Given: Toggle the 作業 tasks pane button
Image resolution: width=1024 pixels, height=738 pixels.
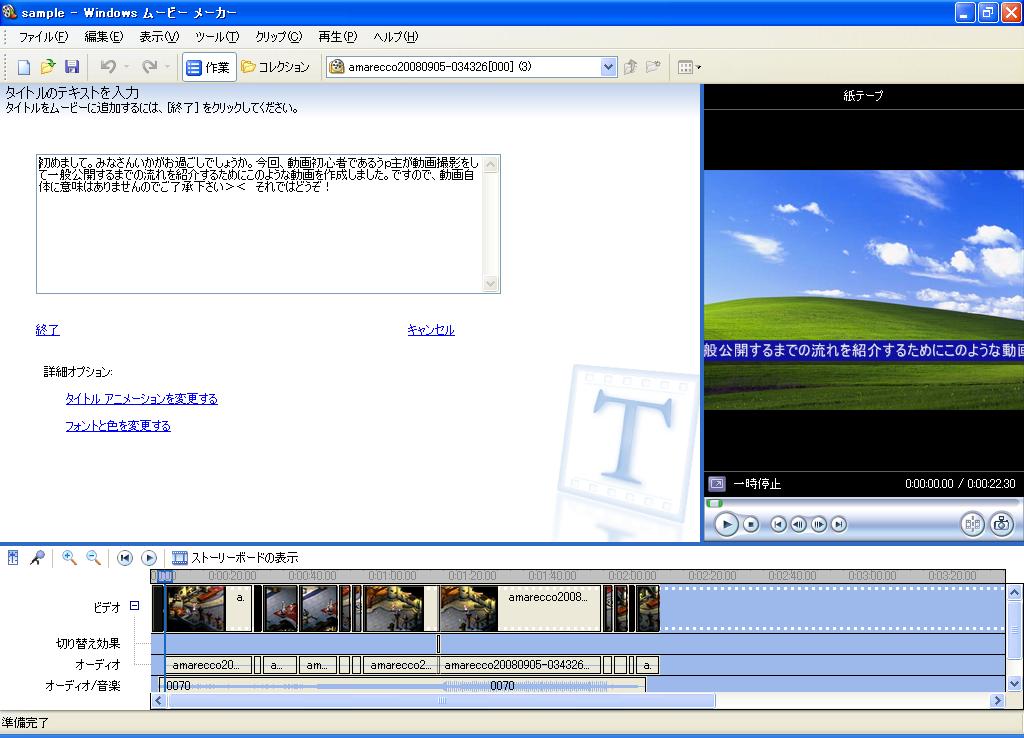Looking at the screenshot, I should [x=209, y=67].
